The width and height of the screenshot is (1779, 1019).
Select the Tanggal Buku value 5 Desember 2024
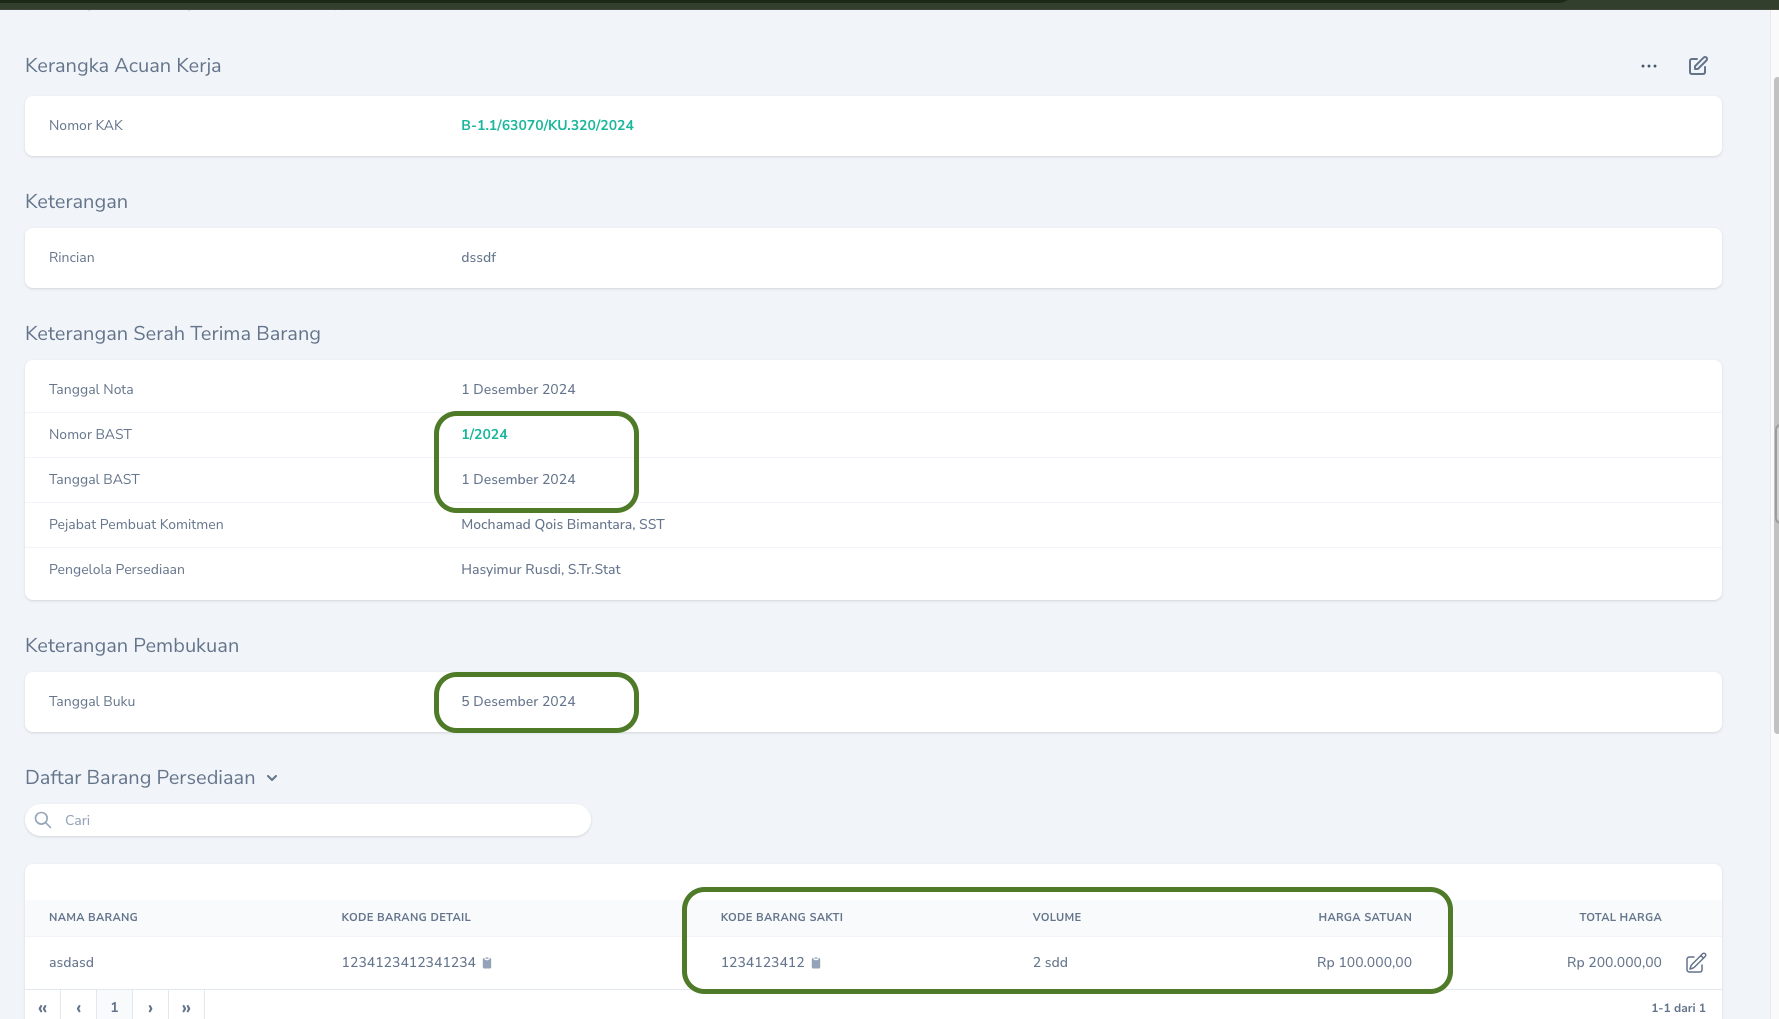(x=518, y=701)
